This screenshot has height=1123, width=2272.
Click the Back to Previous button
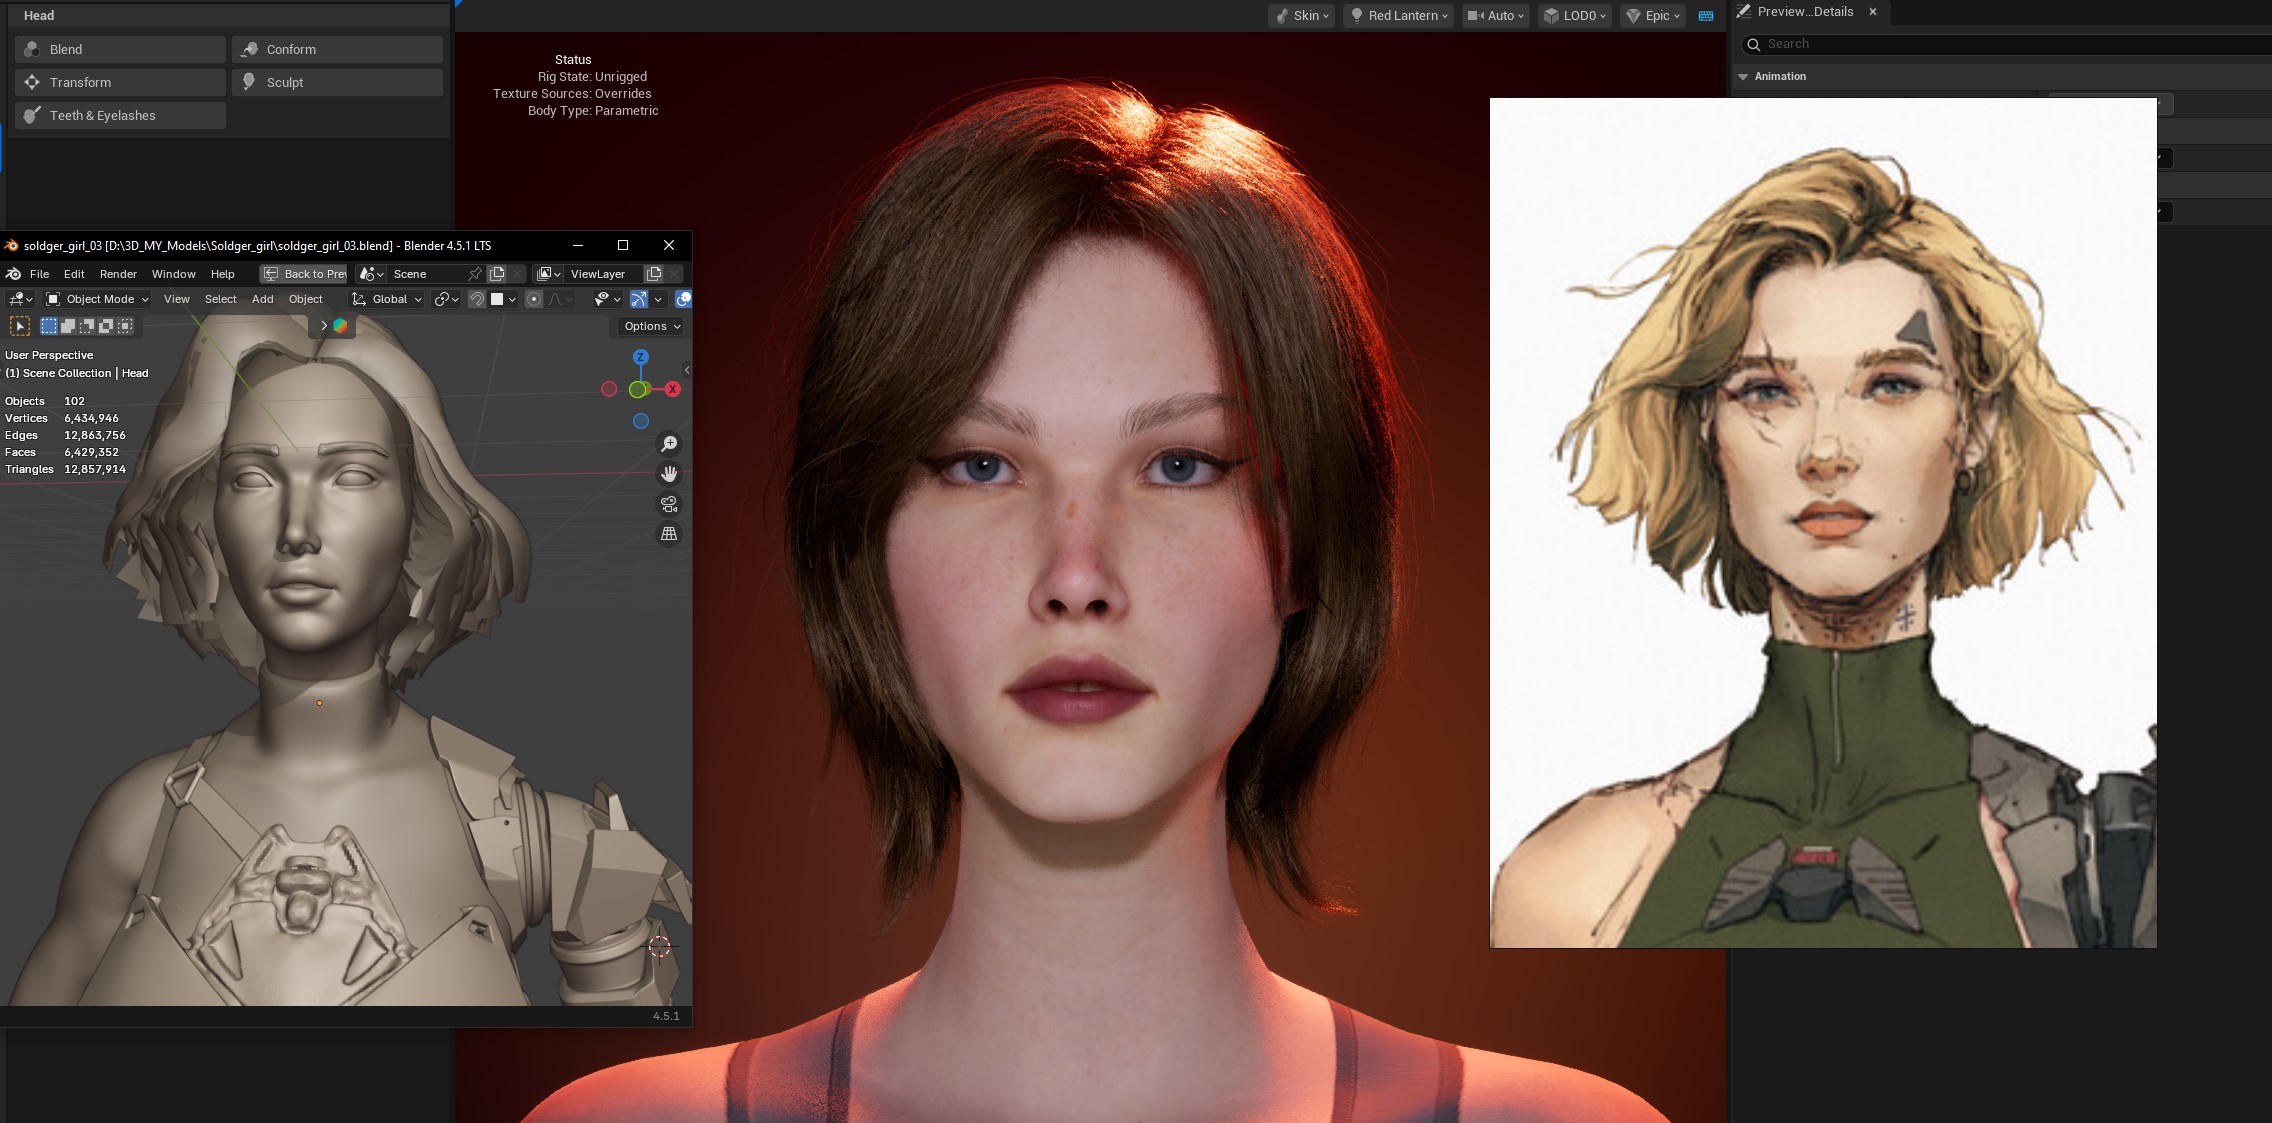pyautogui.click(x=304, y=274)
